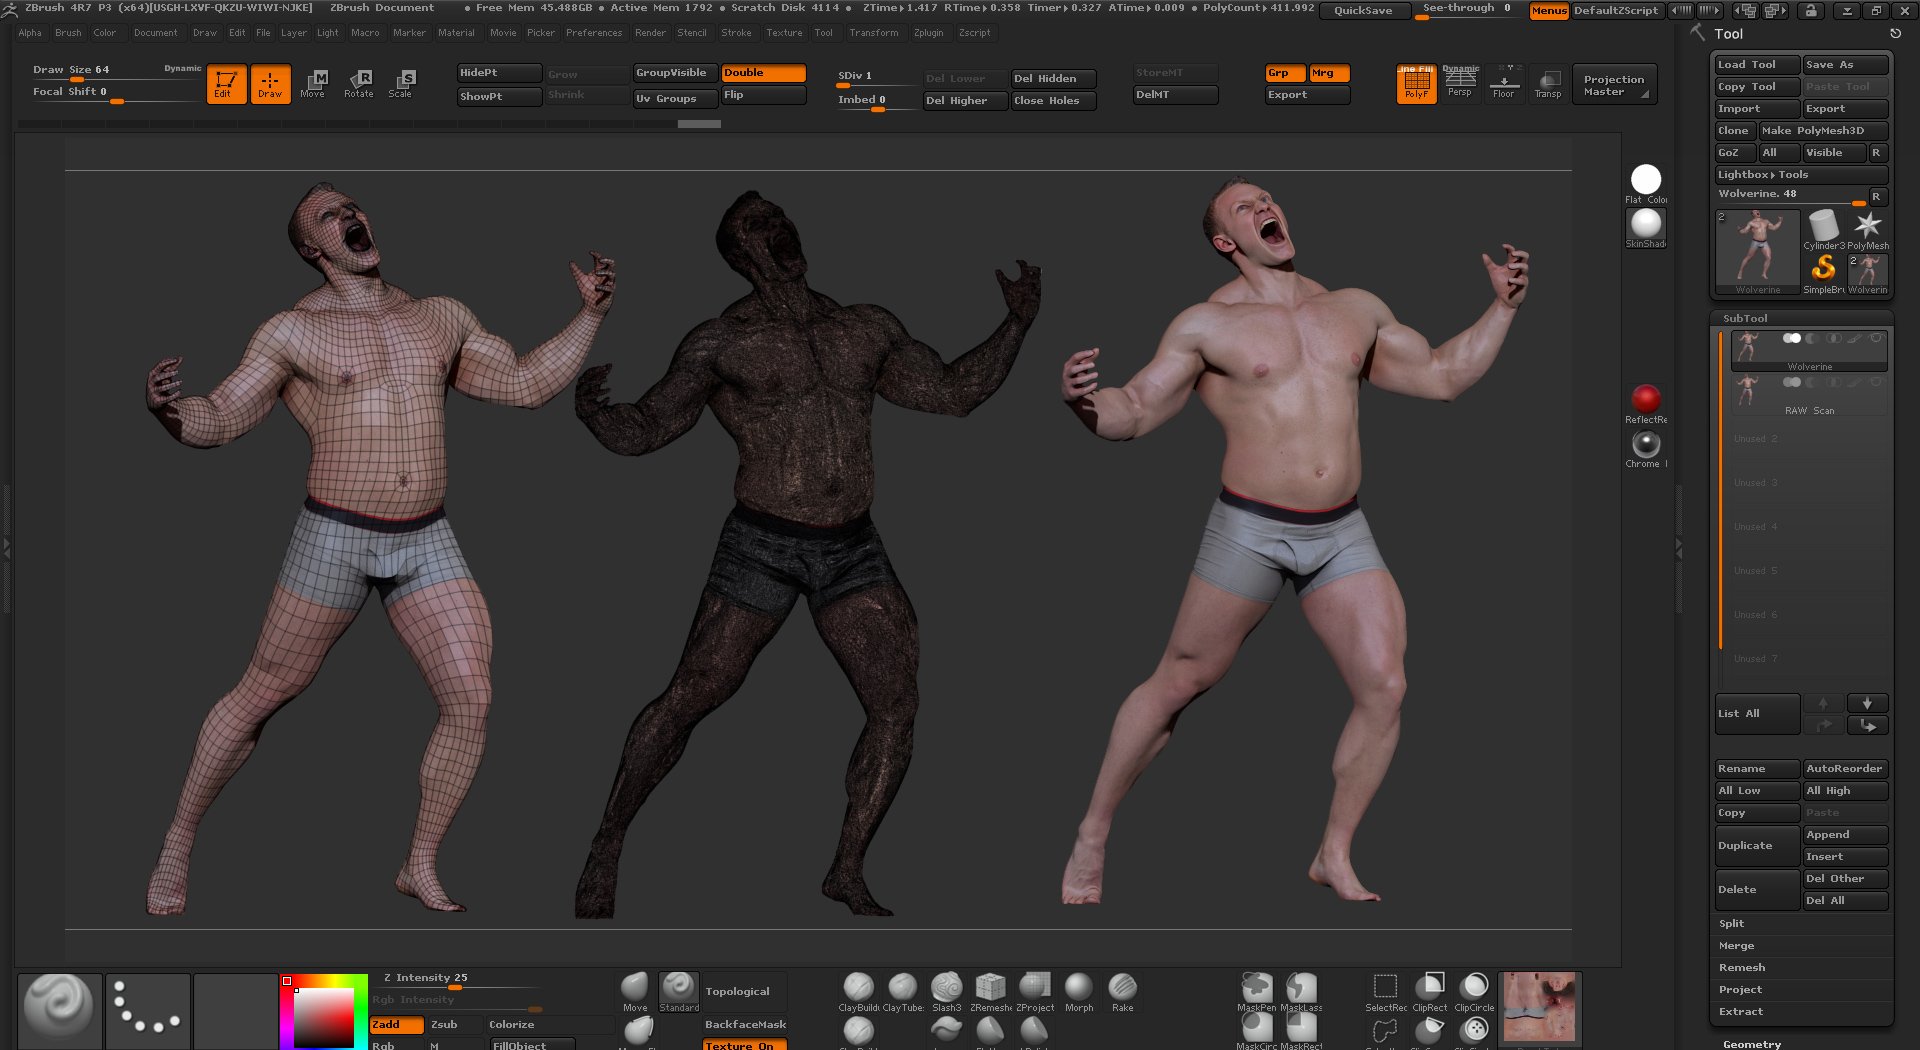Open the Render menu
Viewport: 1920px width, 1050px height.
(x=650, y=33)
